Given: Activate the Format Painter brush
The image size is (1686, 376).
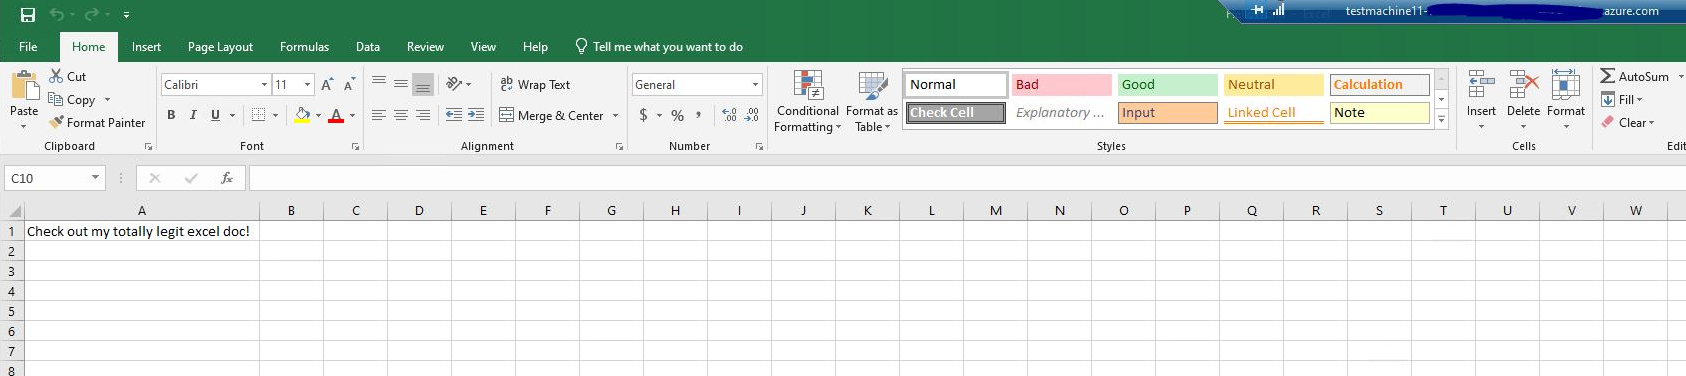Looking at the screenshot, I should click(97, 122).
